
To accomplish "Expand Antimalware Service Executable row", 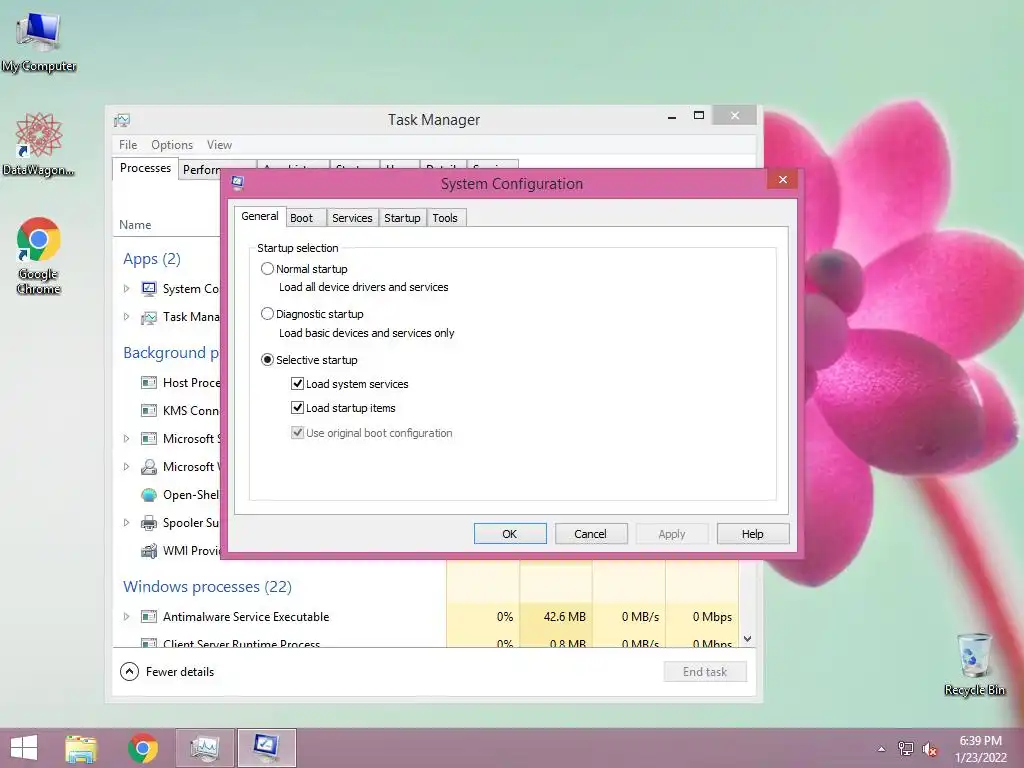I will click(x=127, y=616).
